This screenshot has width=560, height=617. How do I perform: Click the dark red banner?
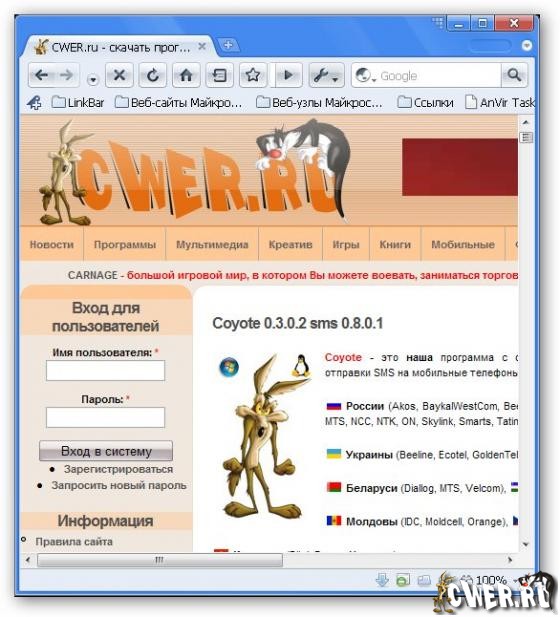pos(460,167)
